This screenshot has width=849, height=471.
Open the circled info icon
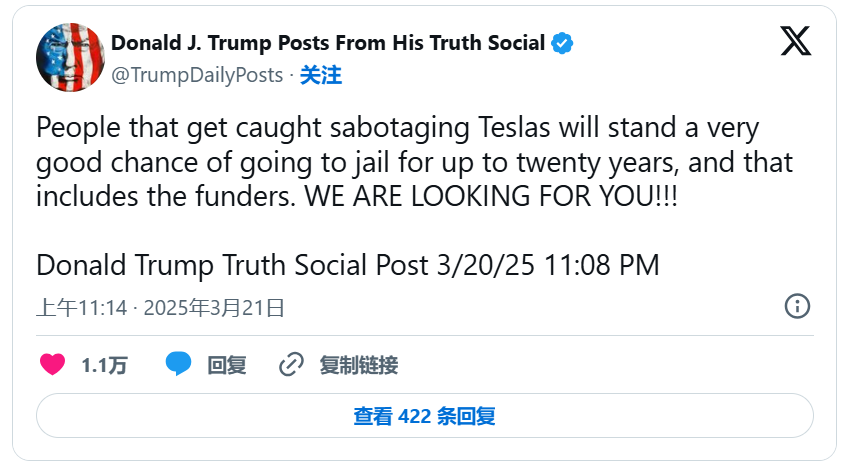coord(797,306)
